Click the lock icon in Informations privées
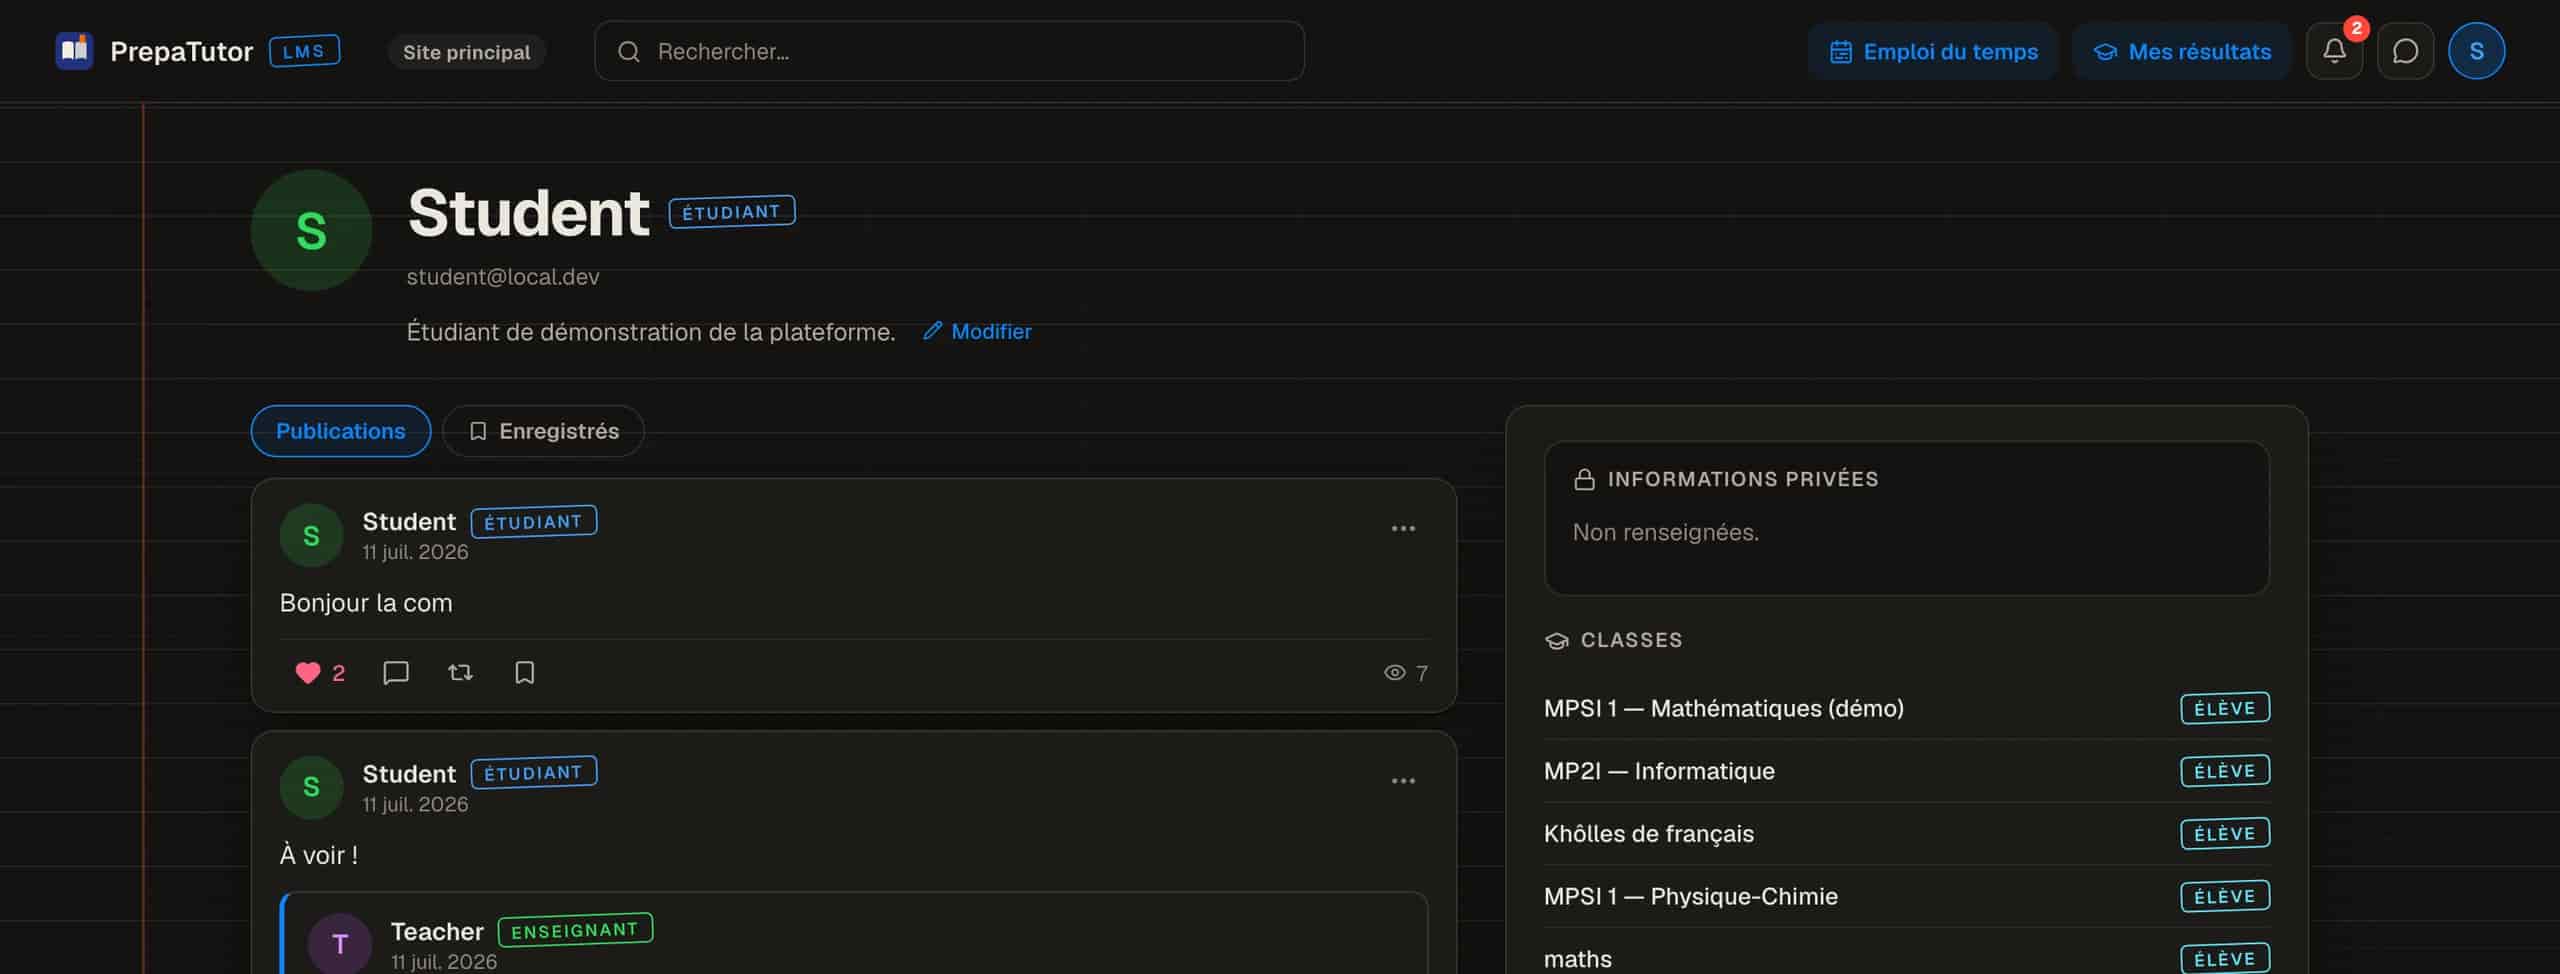Viewport: 2560px width, 974px height. 1584,479
